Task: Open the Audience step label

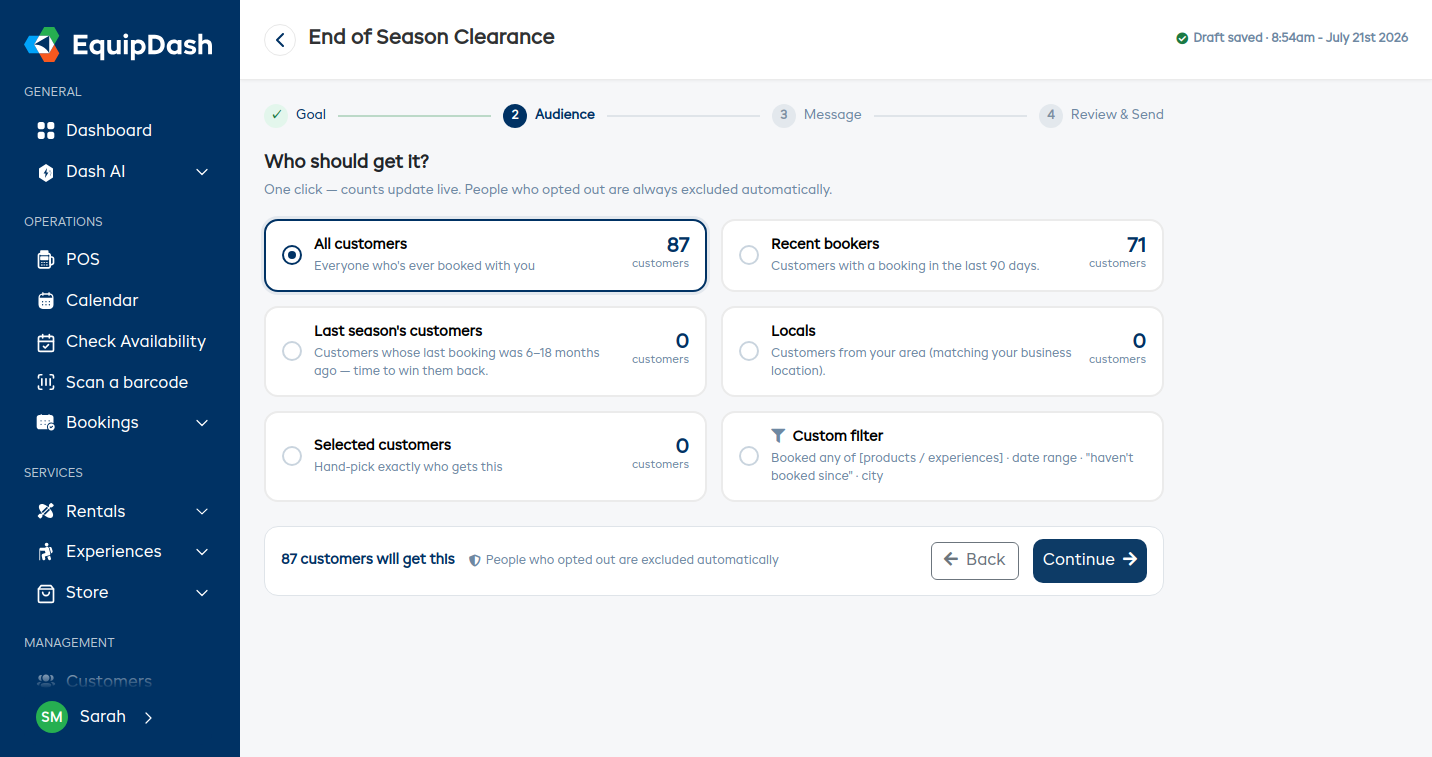Action: point(565,115)
